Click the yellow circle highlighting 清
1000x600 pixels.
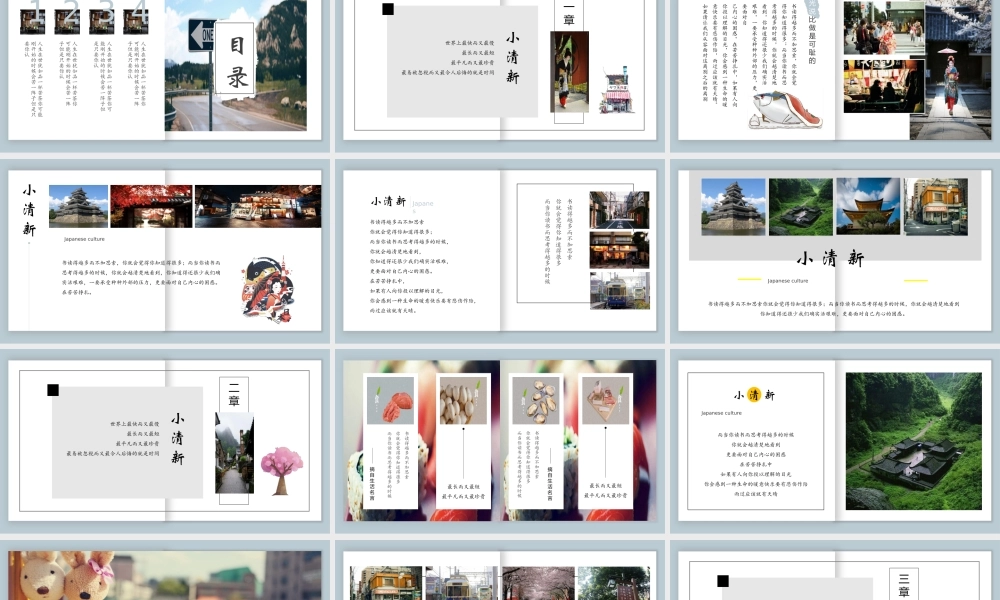(754, 395)
